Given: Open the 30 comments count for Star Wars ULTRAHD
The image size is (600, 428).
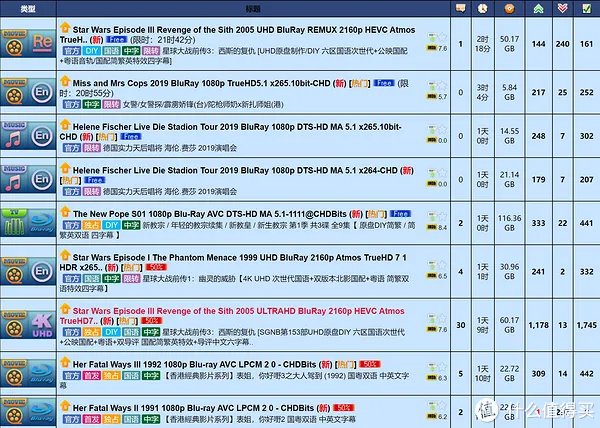Looking at the screenshot, I should [460, 324].
